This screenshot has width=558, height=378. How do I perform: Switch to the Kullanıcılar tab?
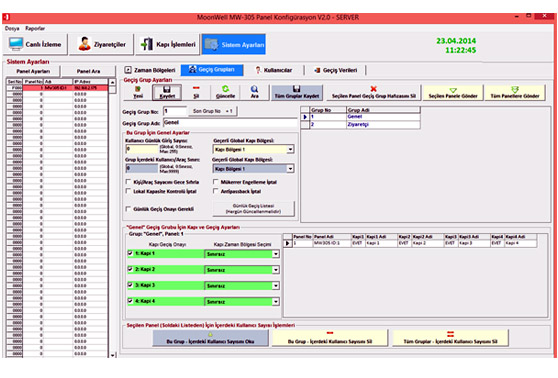(x=274, y=70)
